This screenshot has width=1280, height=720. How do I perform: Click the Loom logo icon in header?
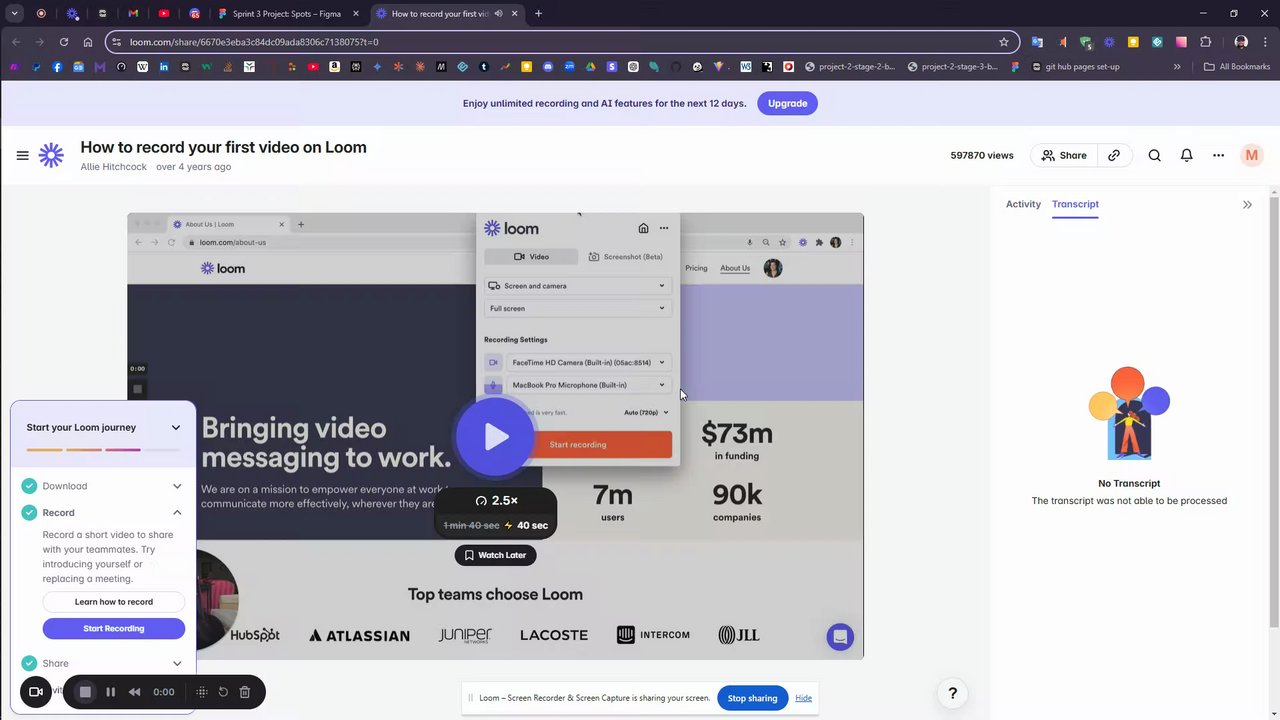(51, 155)
